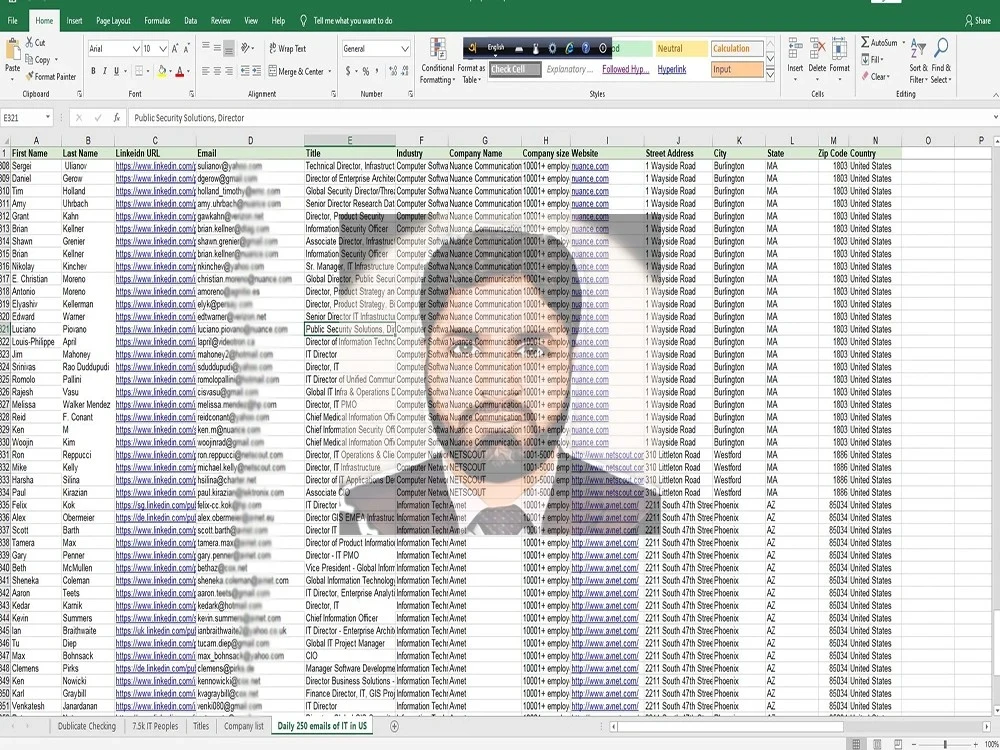This screenshot has height=750, width=1000.
Task: Click the insert function fx icon
Action: [x=117, y=117]
